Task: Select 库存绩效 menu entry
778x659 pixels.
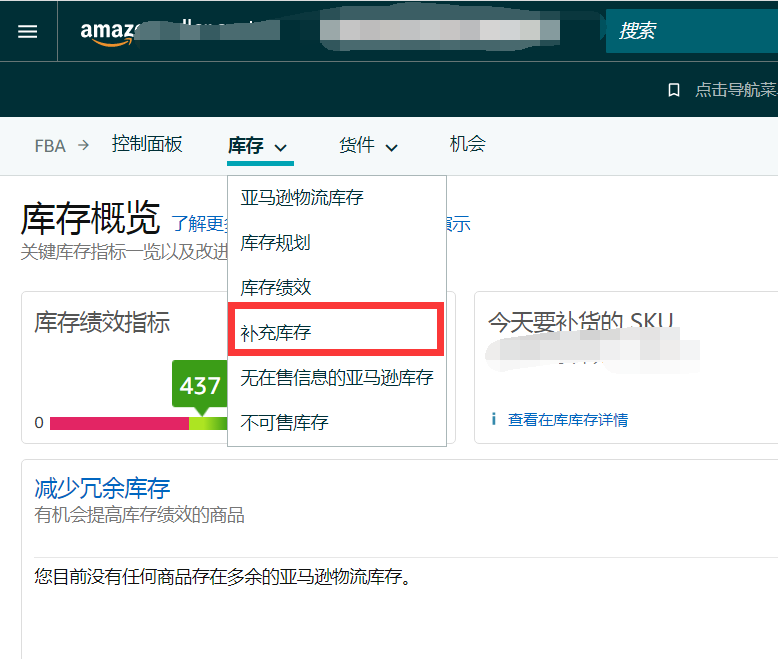Action: click(337, 287)
